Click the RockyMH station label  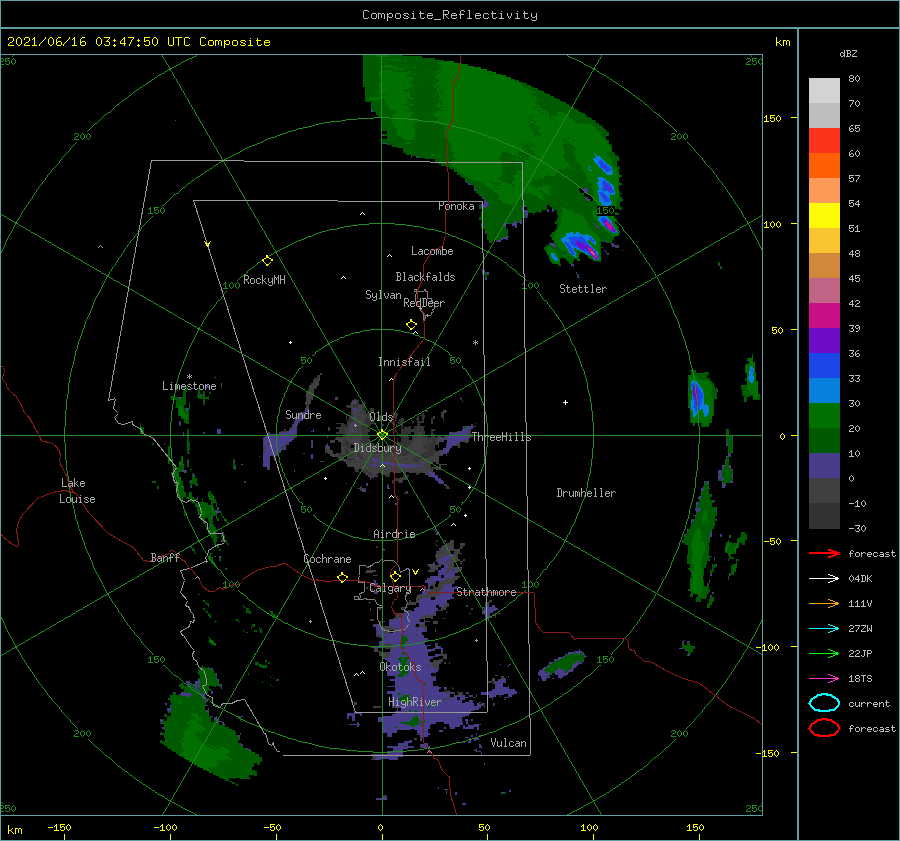pos(264,280)
